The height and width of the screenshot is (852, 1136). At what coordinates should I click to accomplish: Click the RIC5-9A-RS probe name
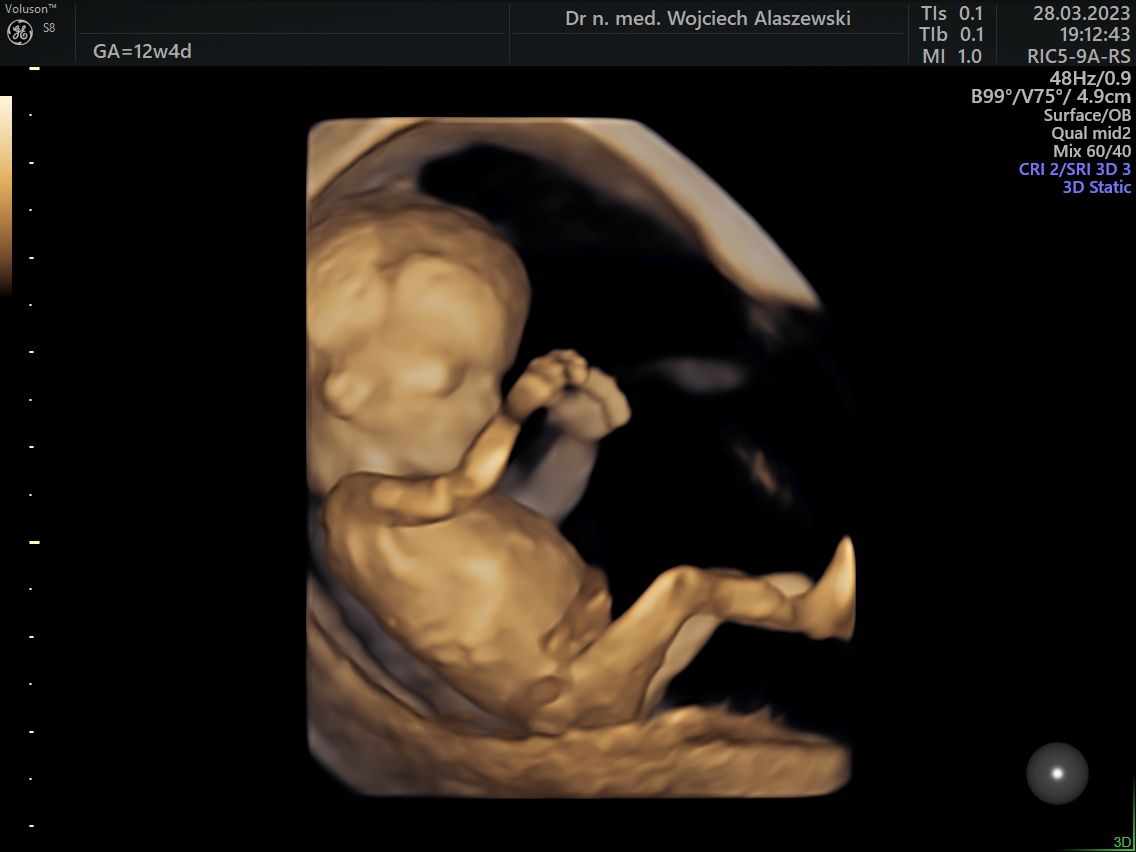(1078, 57)
